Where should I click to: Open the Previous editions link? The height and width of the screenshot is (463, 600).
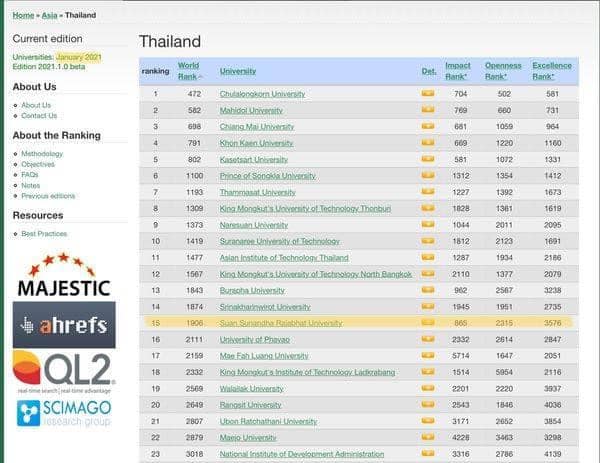tap(48, 196)
